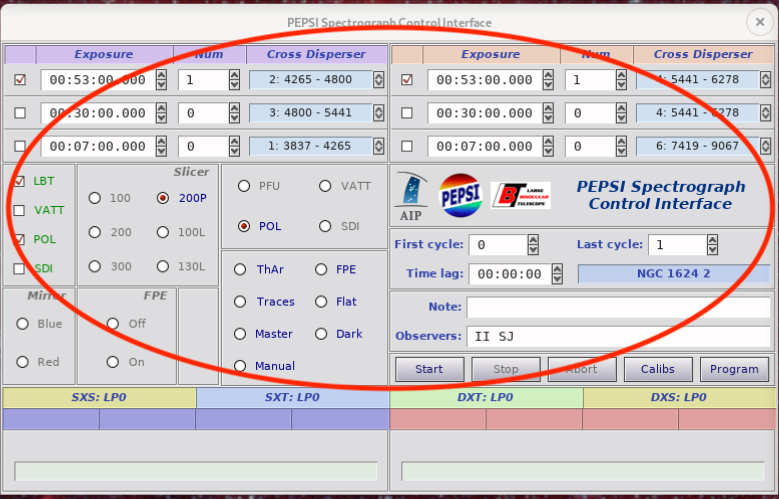The width and height of the screenshot is (779, 499).
Task: Click the Large Binocular Telescope logo
Action: click(521, 195)
